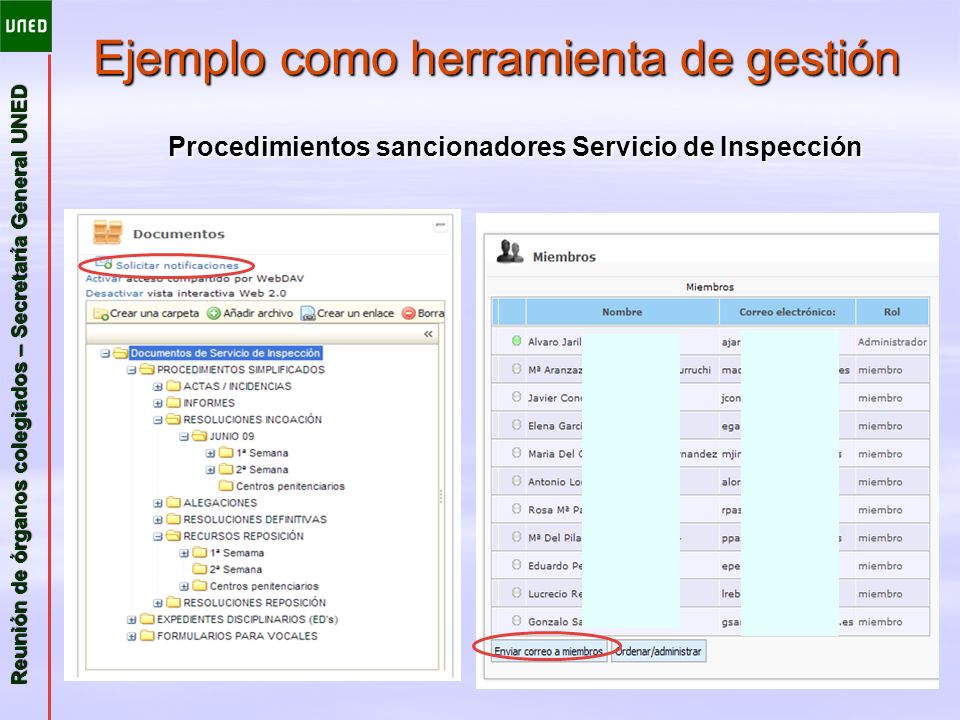Expand ACTAS / INCIDENCIAS folder node
This screenshot has width=960, height=720.
157,386
